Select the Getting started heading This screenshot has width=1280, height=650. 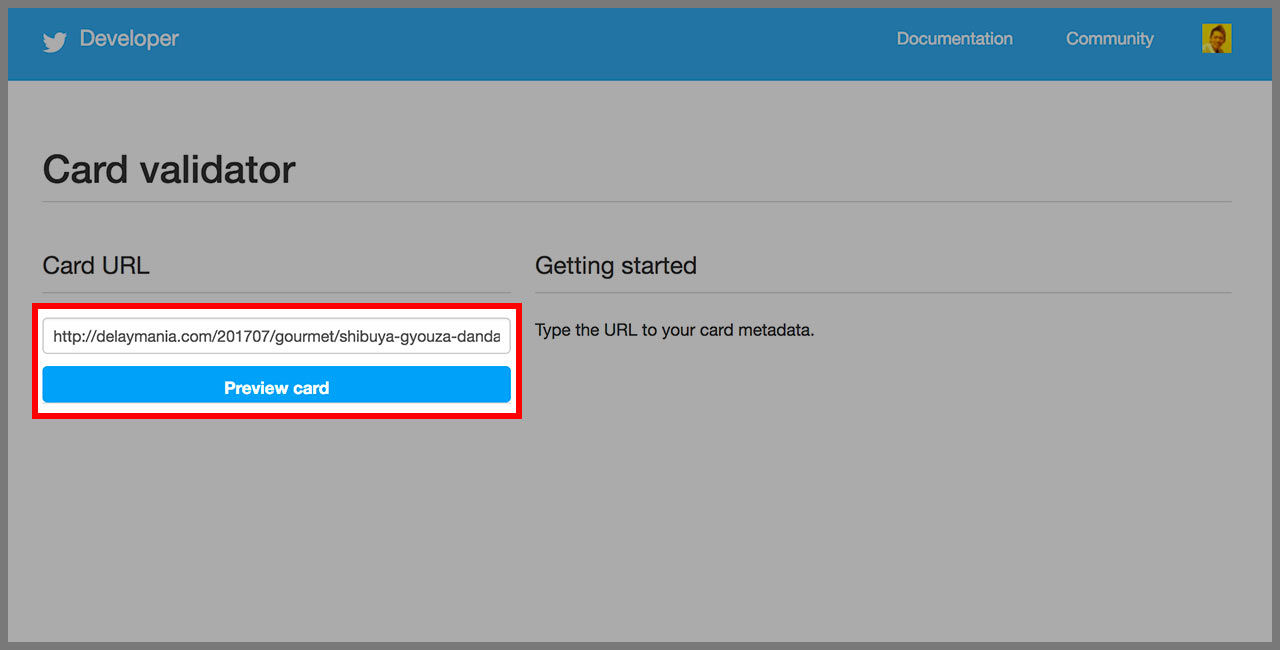(615, 266)
